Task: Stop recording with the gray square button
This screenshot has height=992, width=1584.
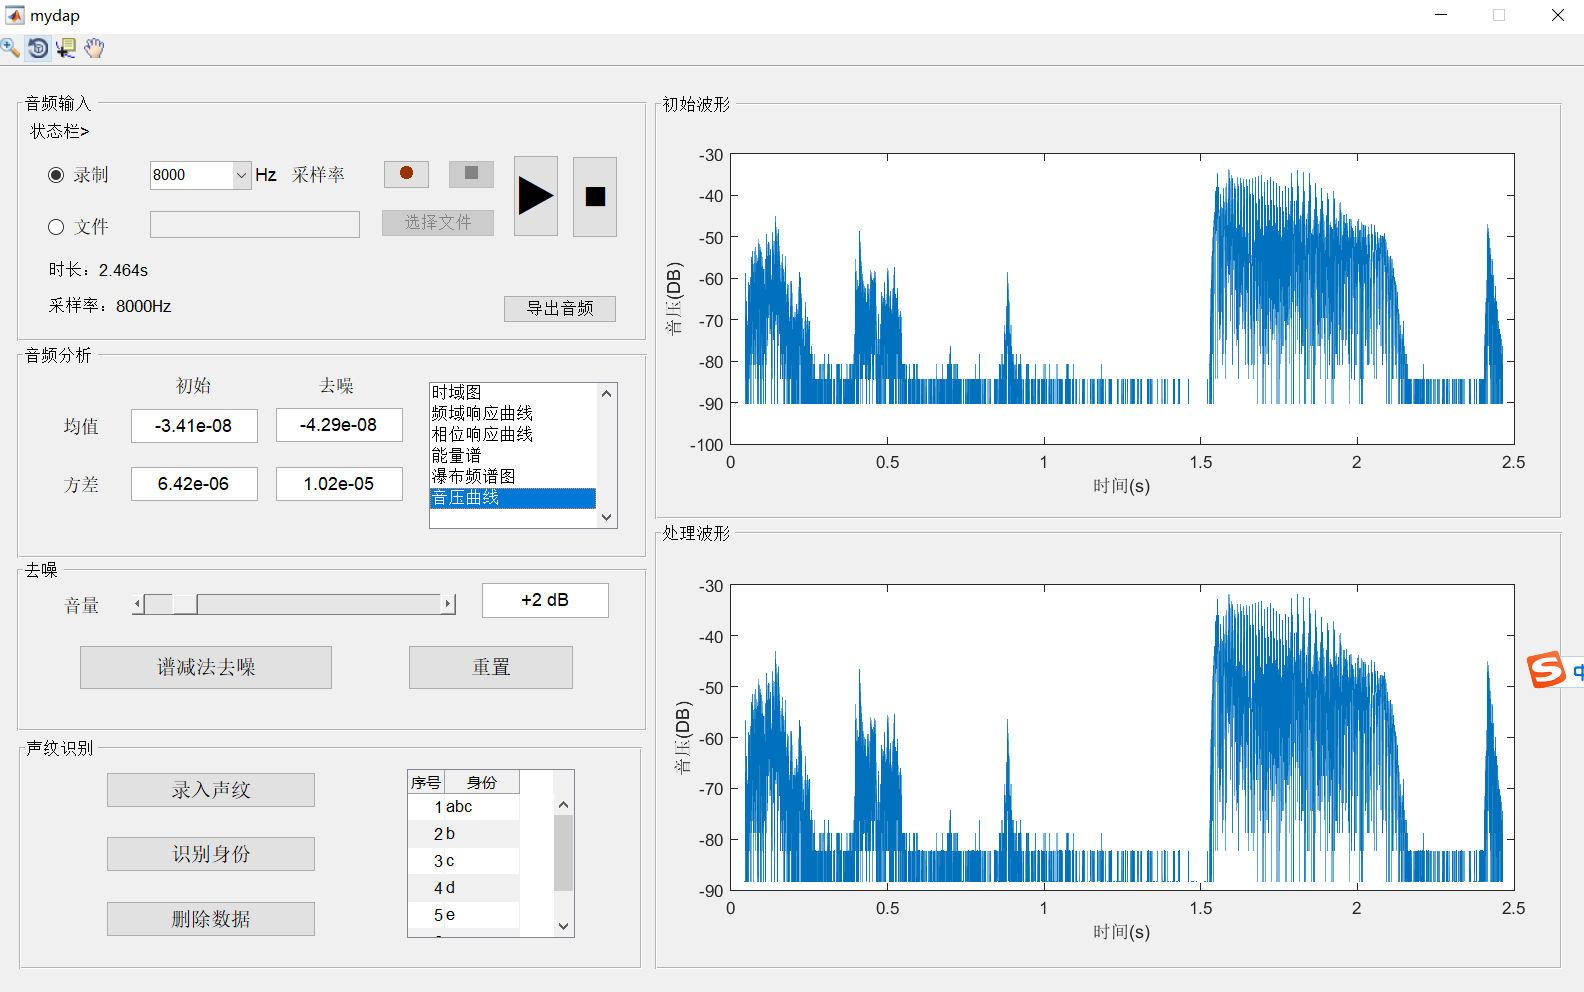Action: tap(471, 174)
